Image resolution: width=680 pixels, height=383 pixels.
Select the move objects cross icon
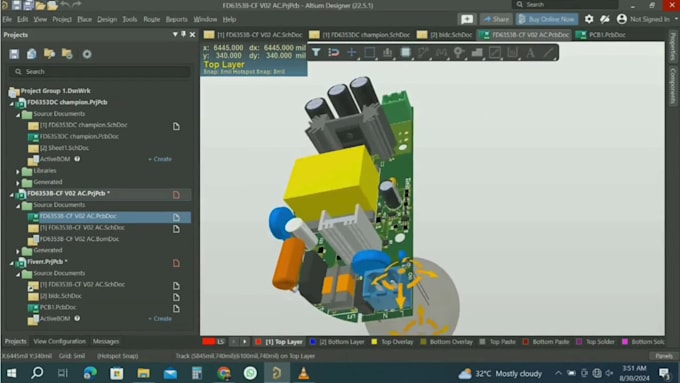click(x=352, y=52)
